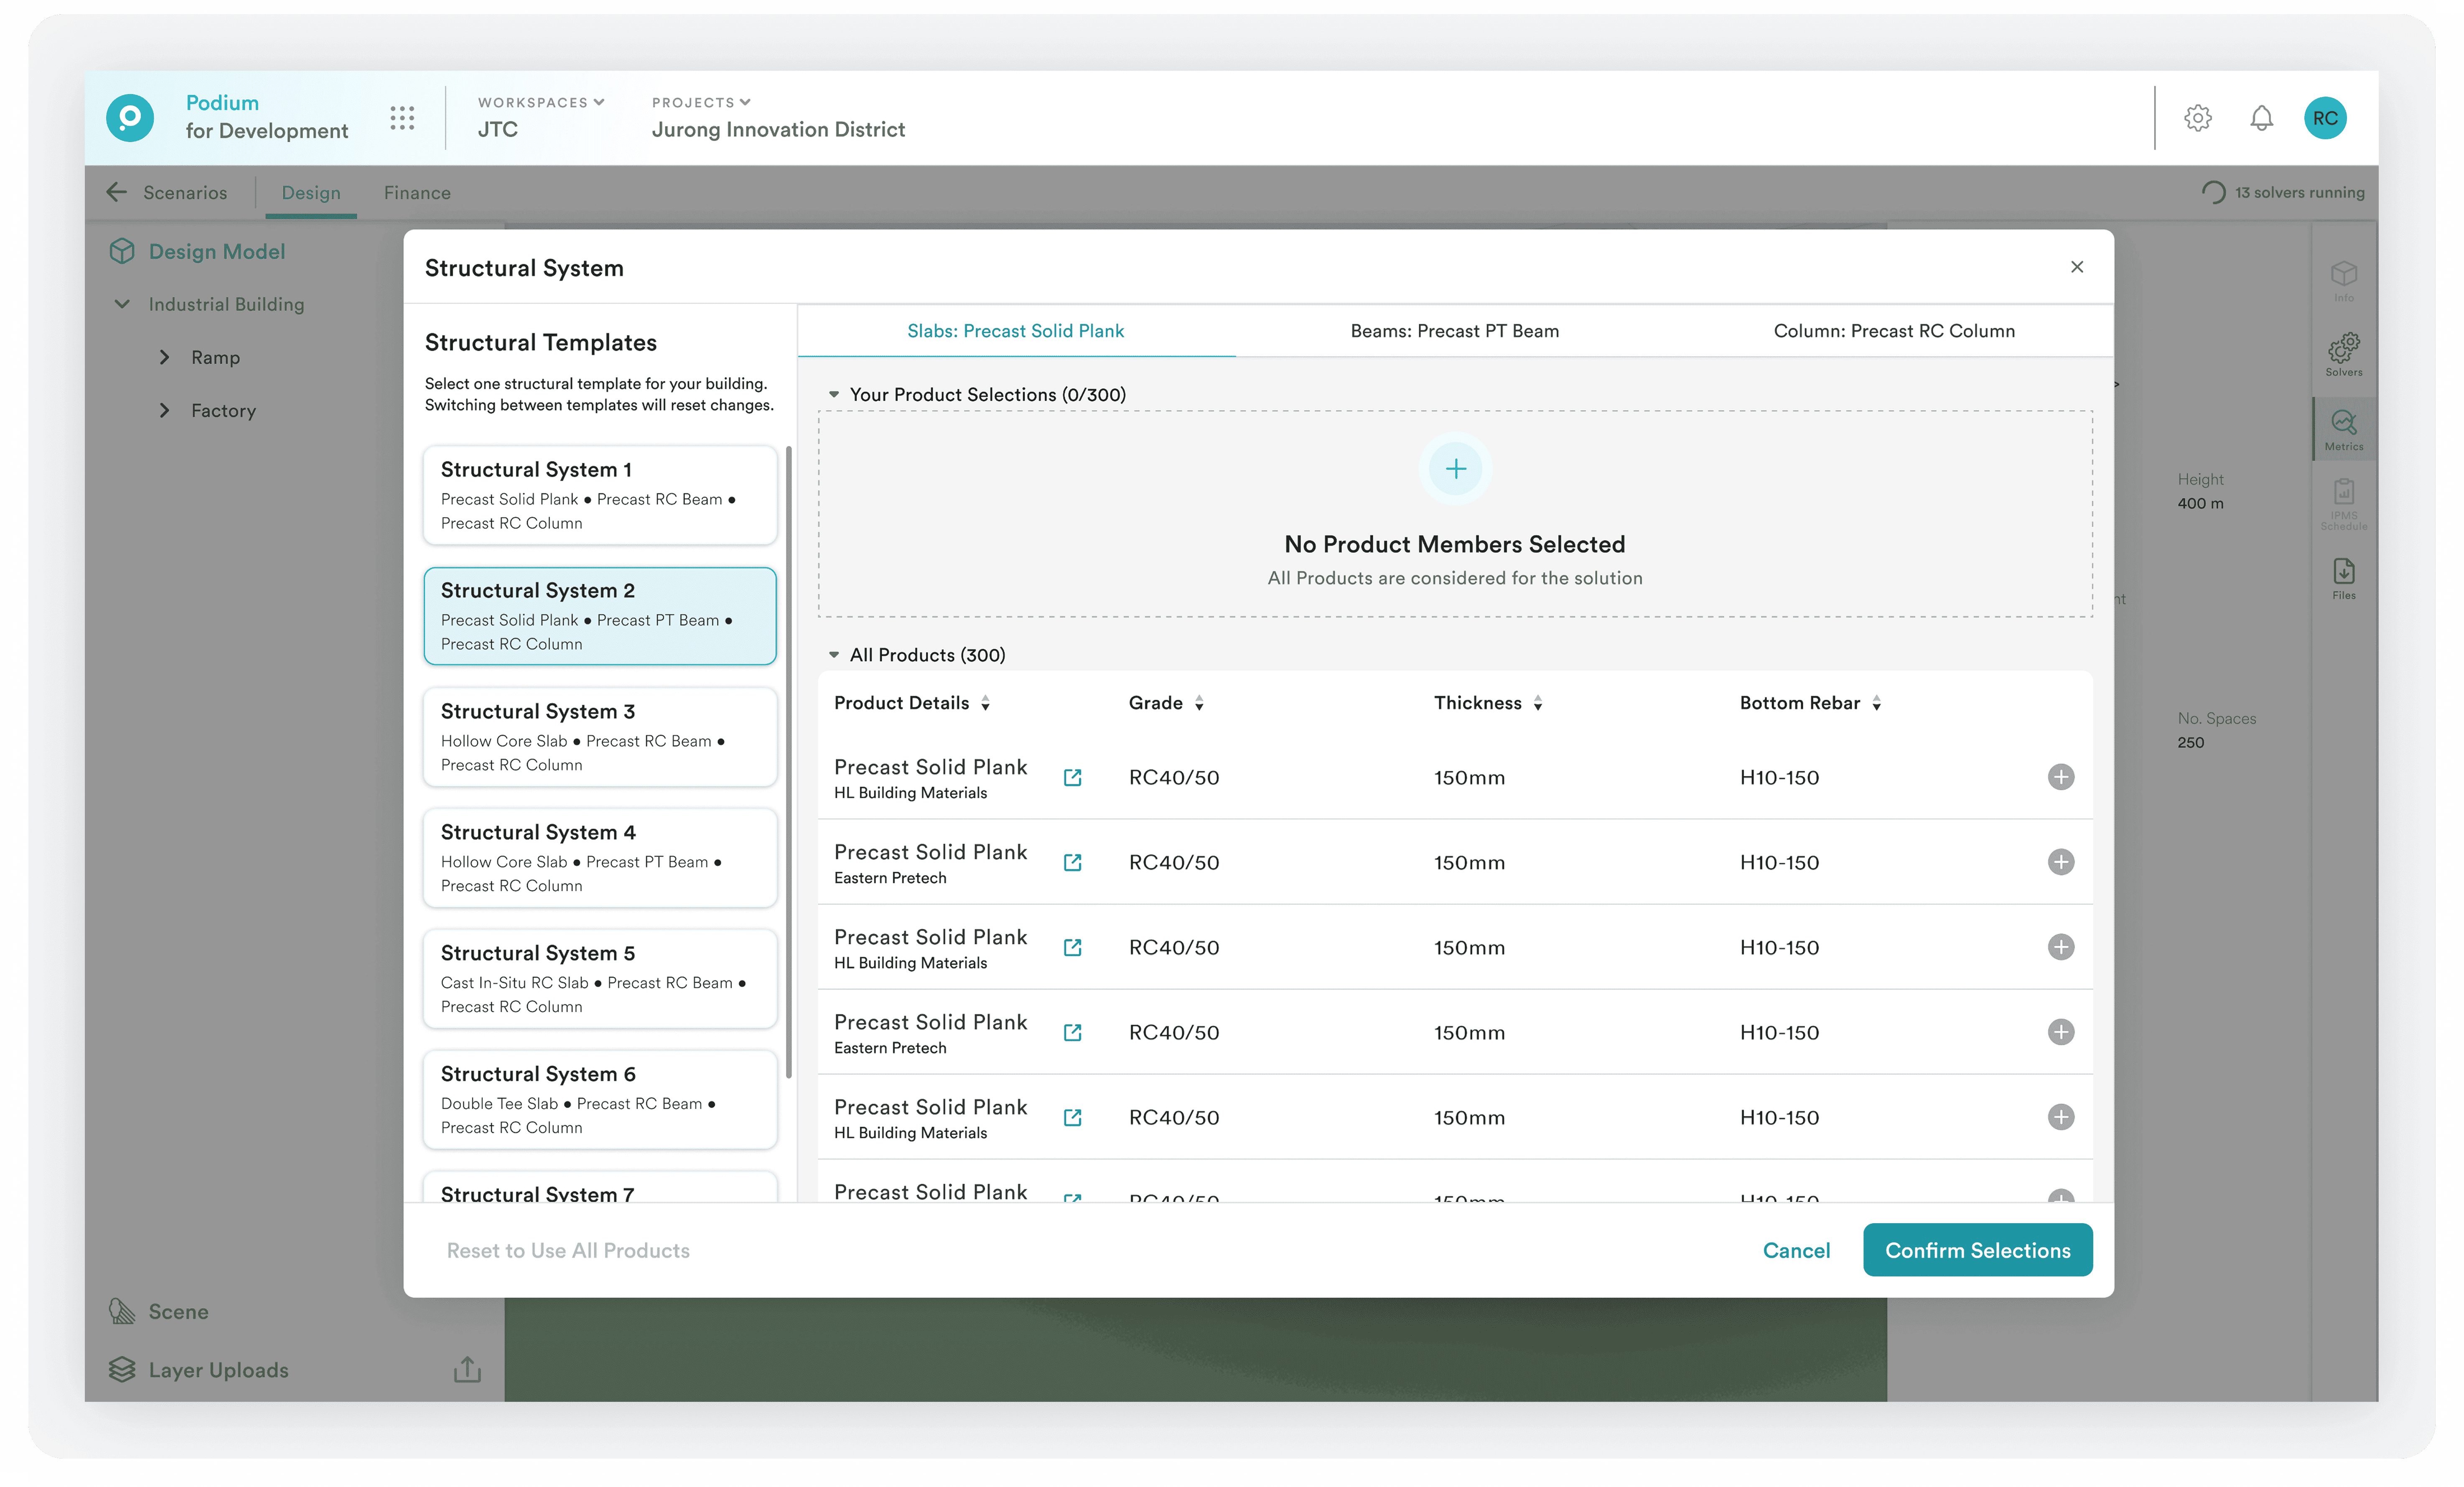
Task: Open the apps grid launcher icon
Action: click(x=402, y=118)
